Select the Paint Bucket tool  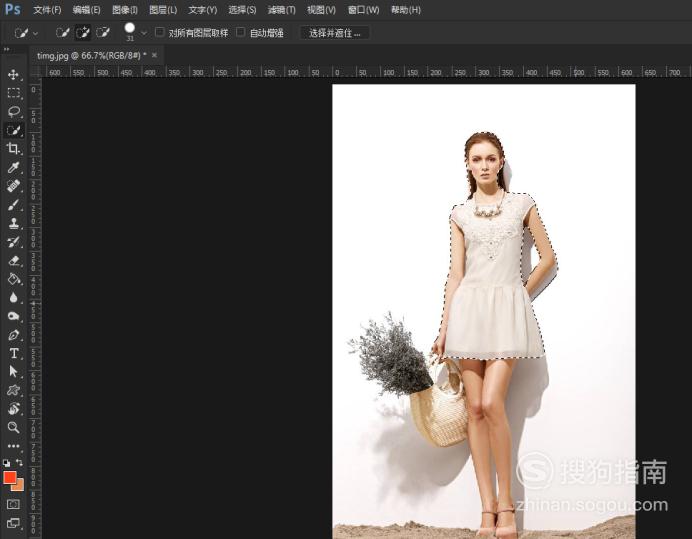(13, 279)
